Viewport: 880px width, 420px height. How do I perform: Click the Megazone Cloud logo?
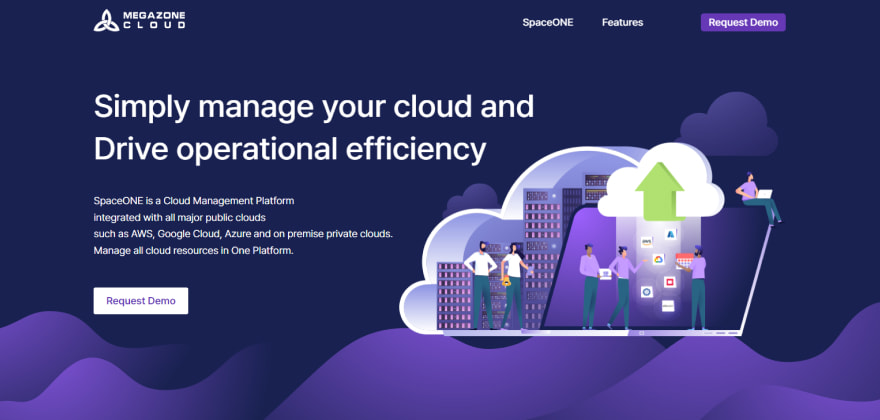[x=139, y=21]
